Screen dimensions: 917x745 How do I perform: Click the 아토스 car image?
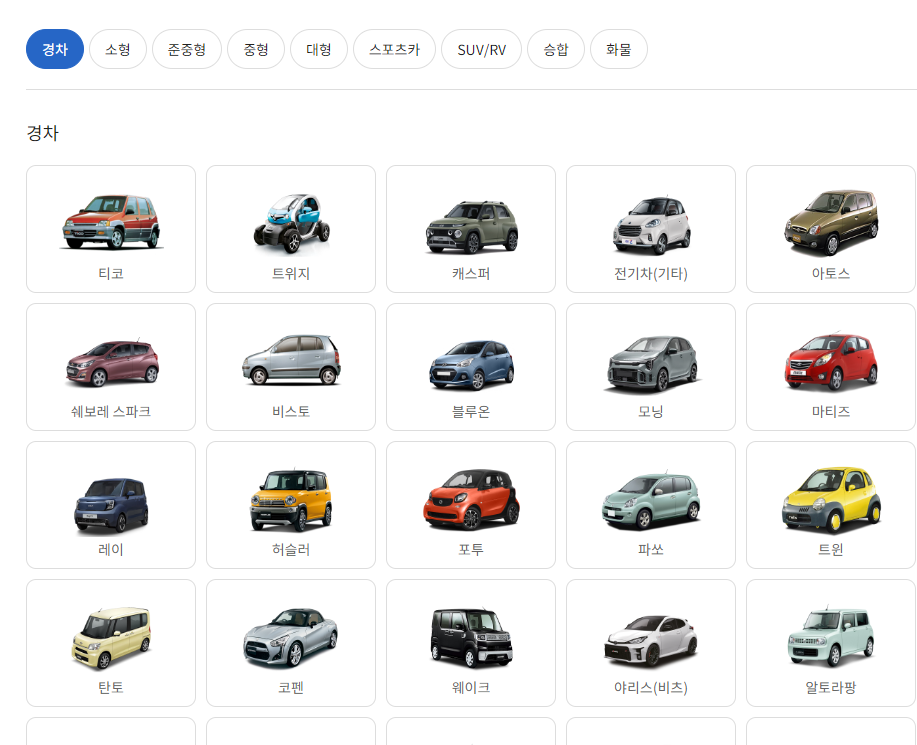coord(831,222)
